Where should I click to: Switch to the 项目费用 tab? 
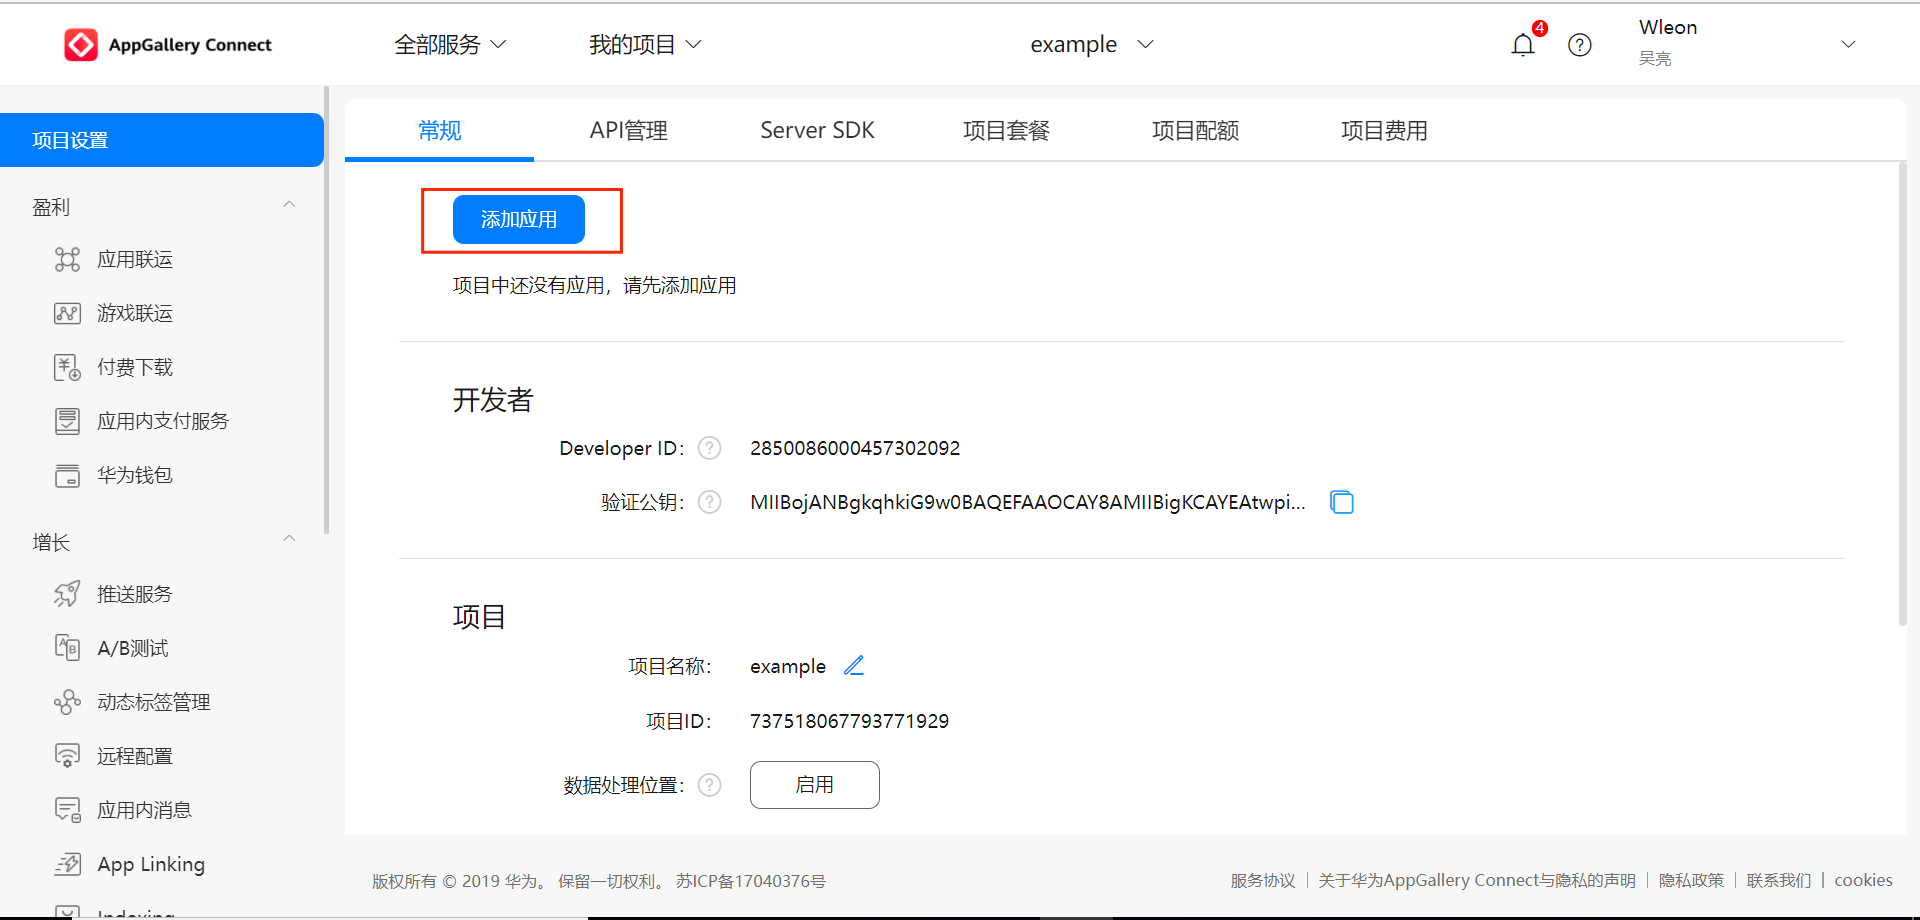(1384, 131)
